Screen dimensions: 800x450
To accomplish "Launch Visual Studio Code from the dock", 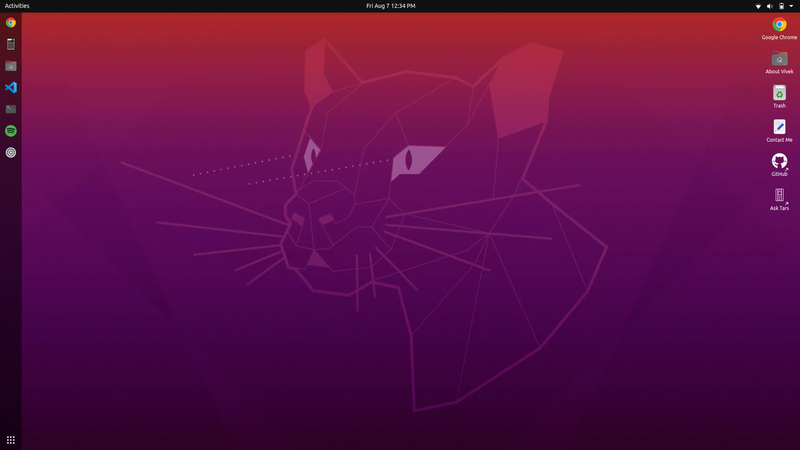I will [x=11, y=87].
